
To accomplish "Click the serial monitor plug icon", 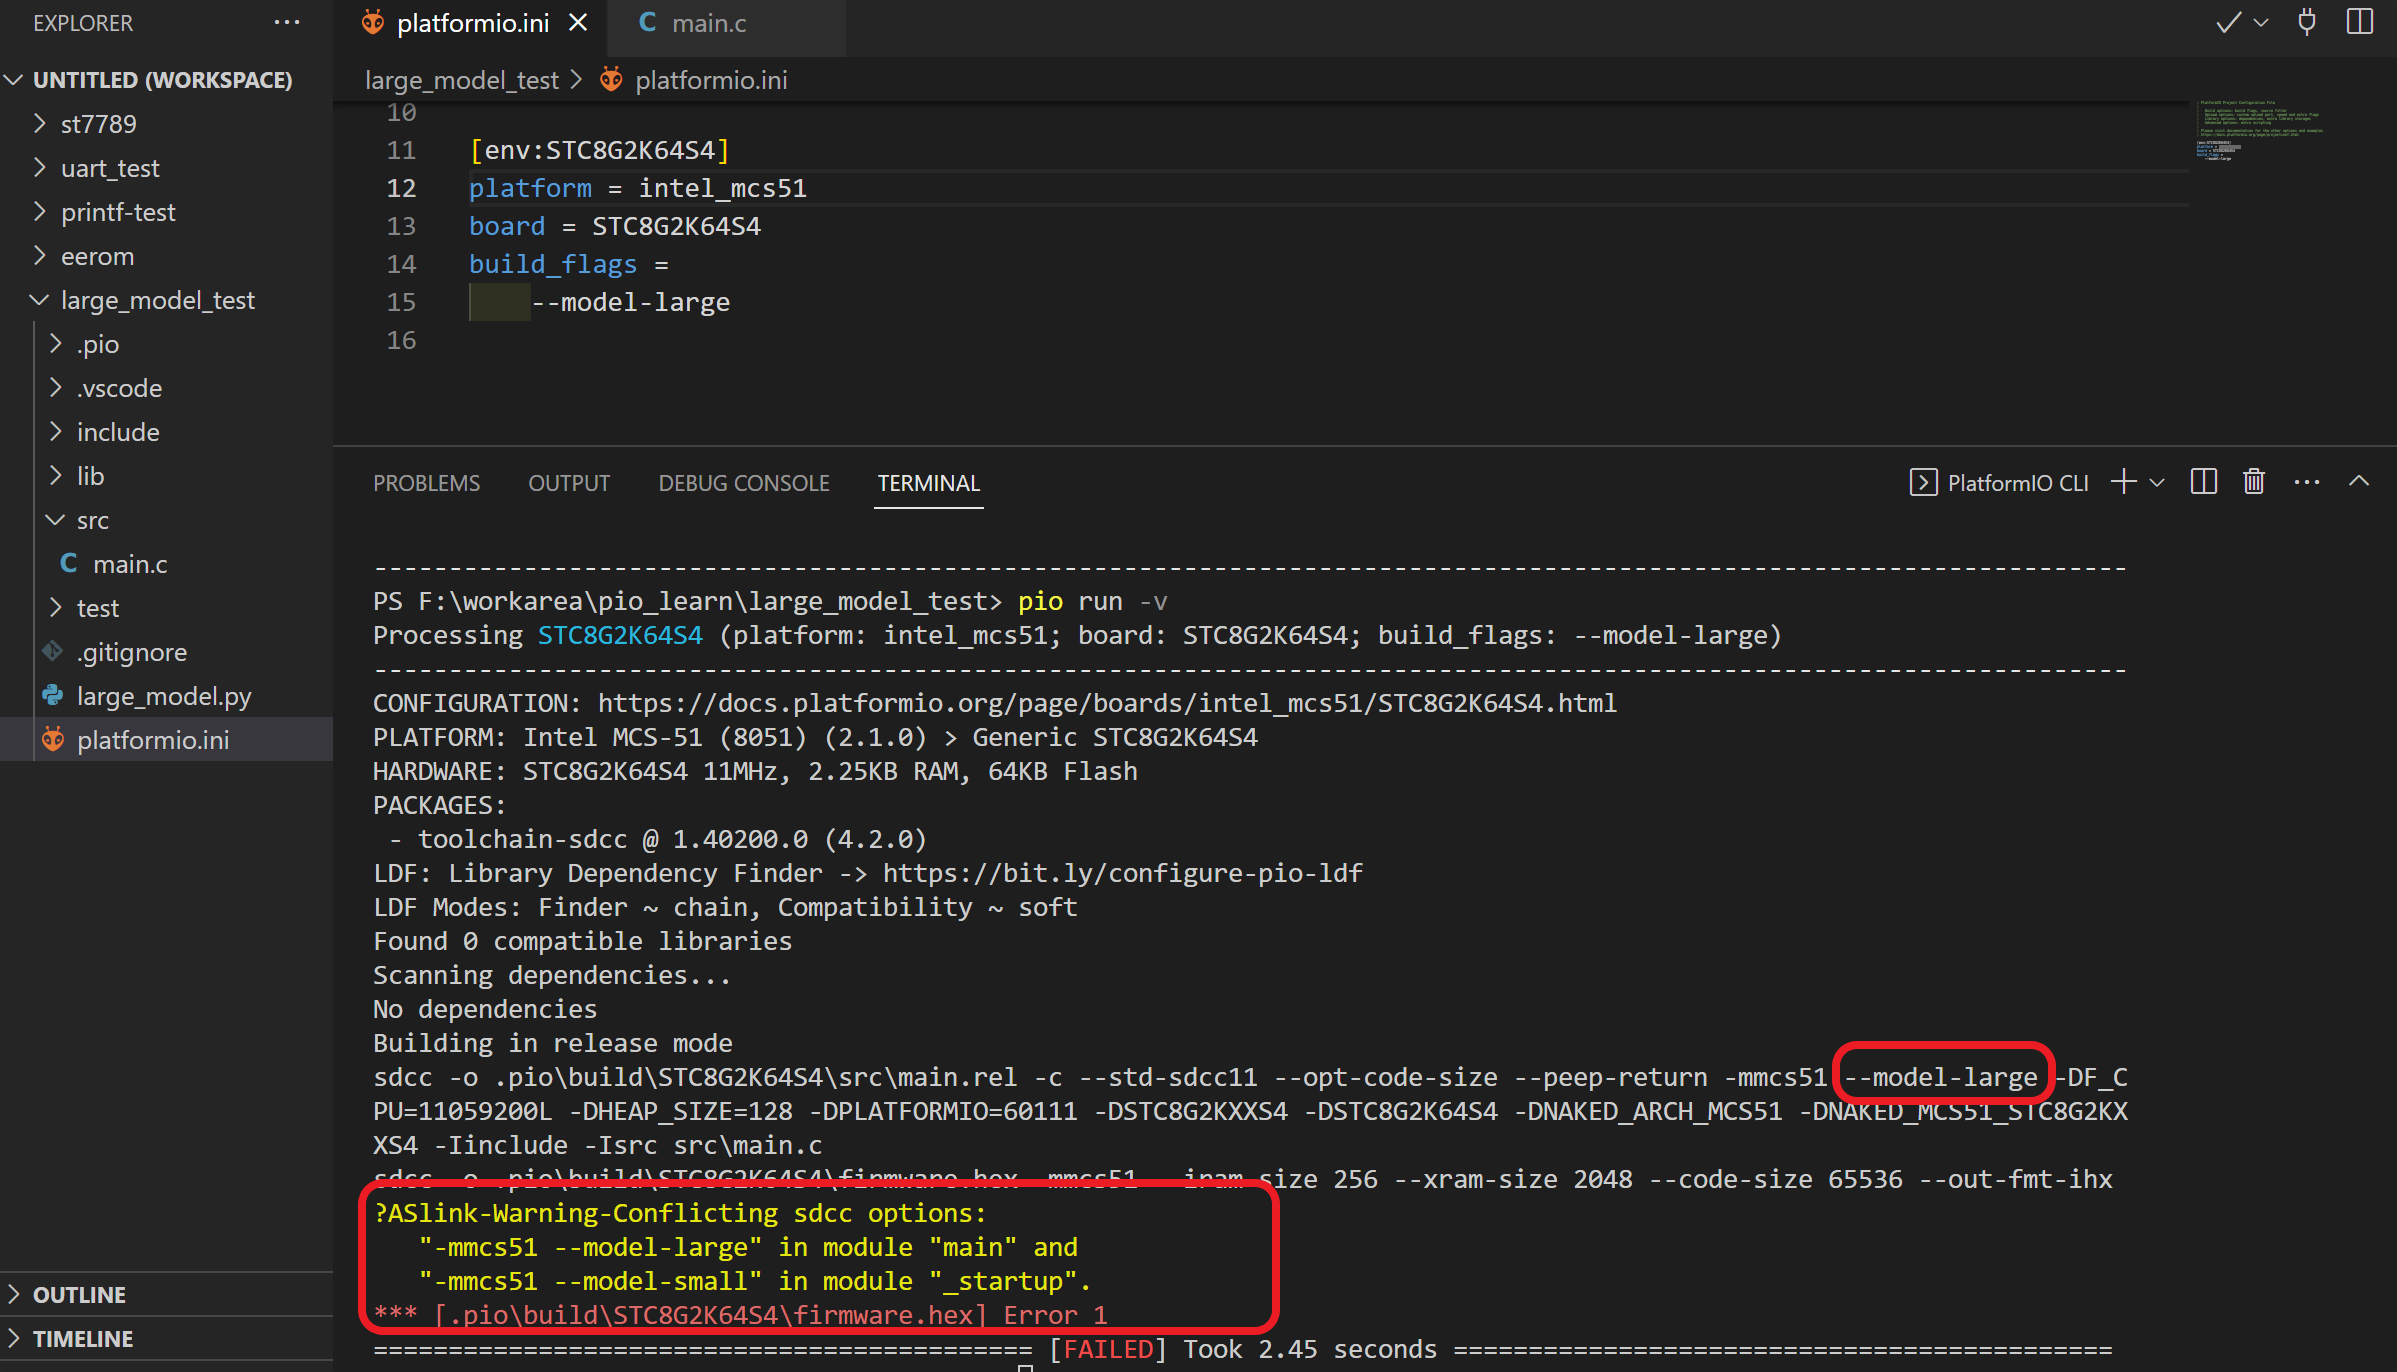I will 2307,23.
